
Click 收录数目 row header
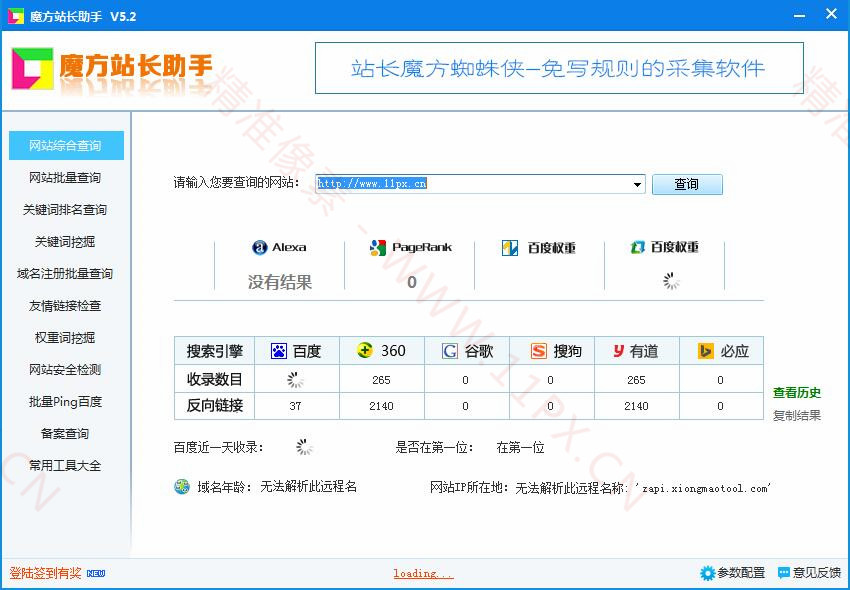coord(214,380)
